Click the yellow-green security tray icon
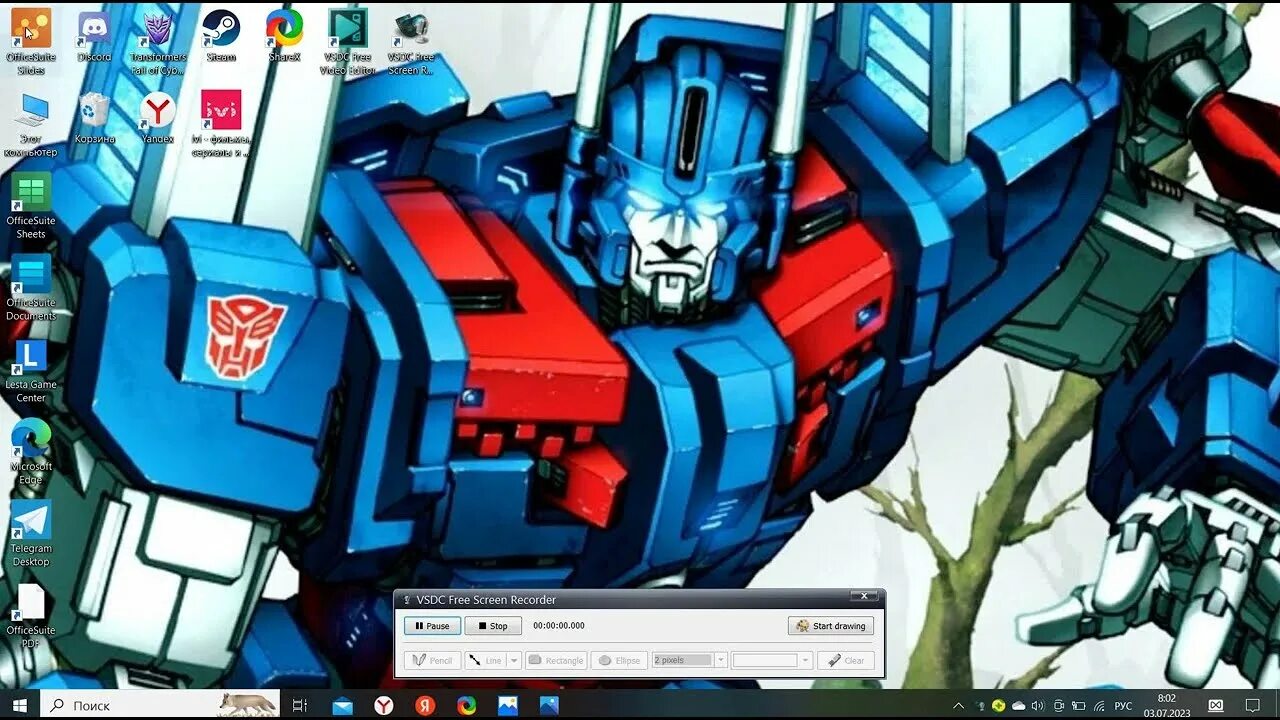 coord(997,705)
